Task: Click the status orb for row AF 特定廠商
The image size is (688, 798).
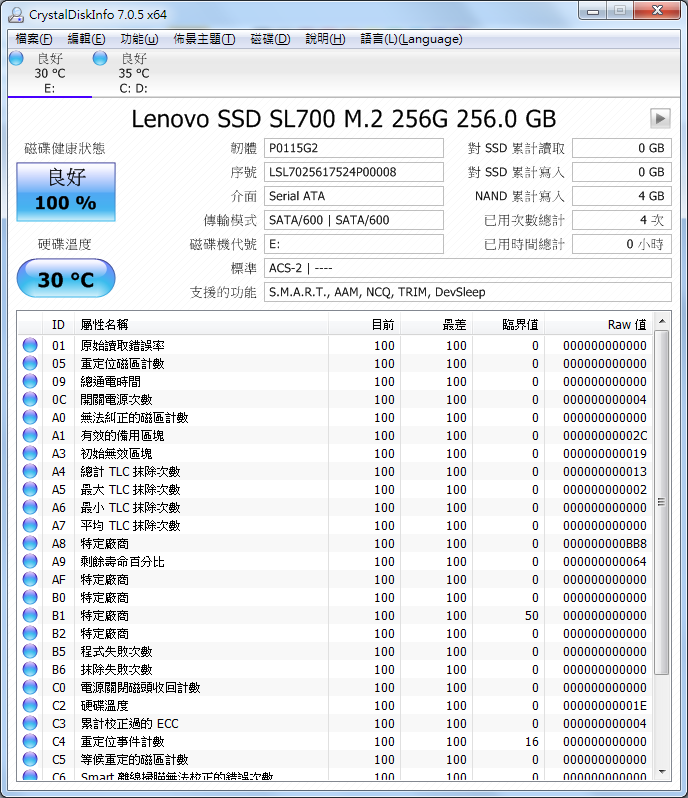Action: coord(30,579)
